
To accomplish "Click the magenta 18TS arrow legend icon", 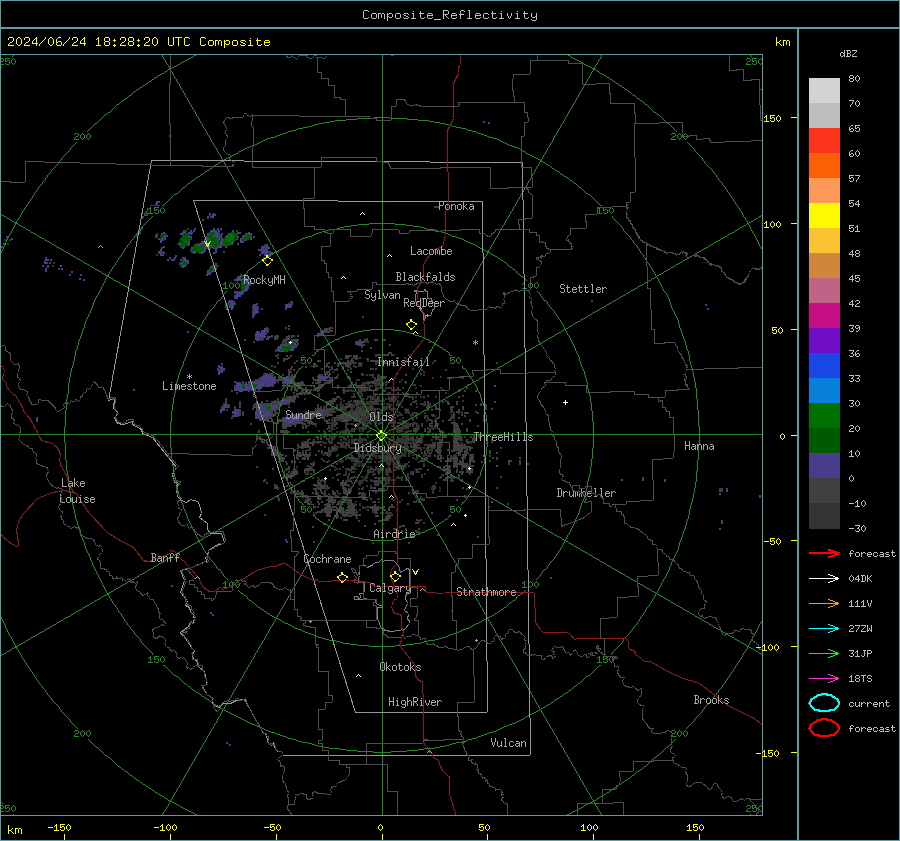I will 824,678.
